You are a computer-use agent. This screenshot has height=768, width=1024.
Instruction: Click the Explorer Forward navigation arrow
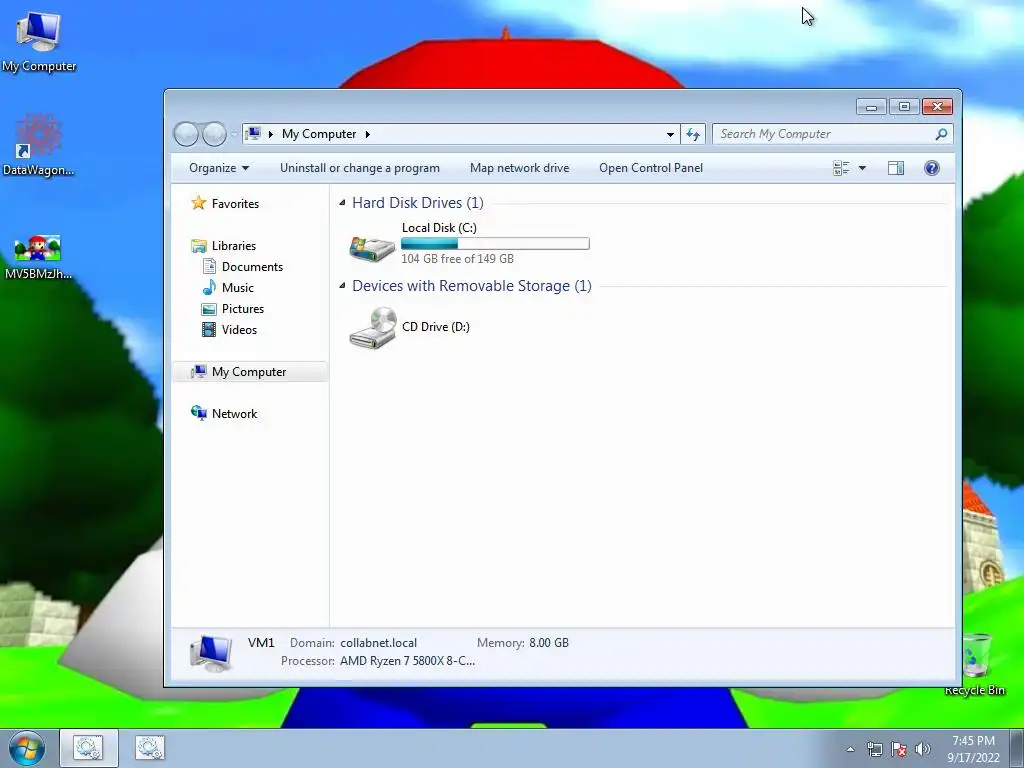pos(214,134)
